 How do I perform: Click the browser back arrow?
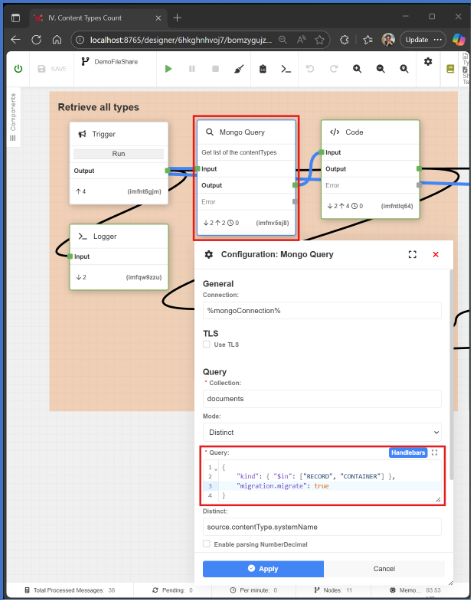(15, 40)
